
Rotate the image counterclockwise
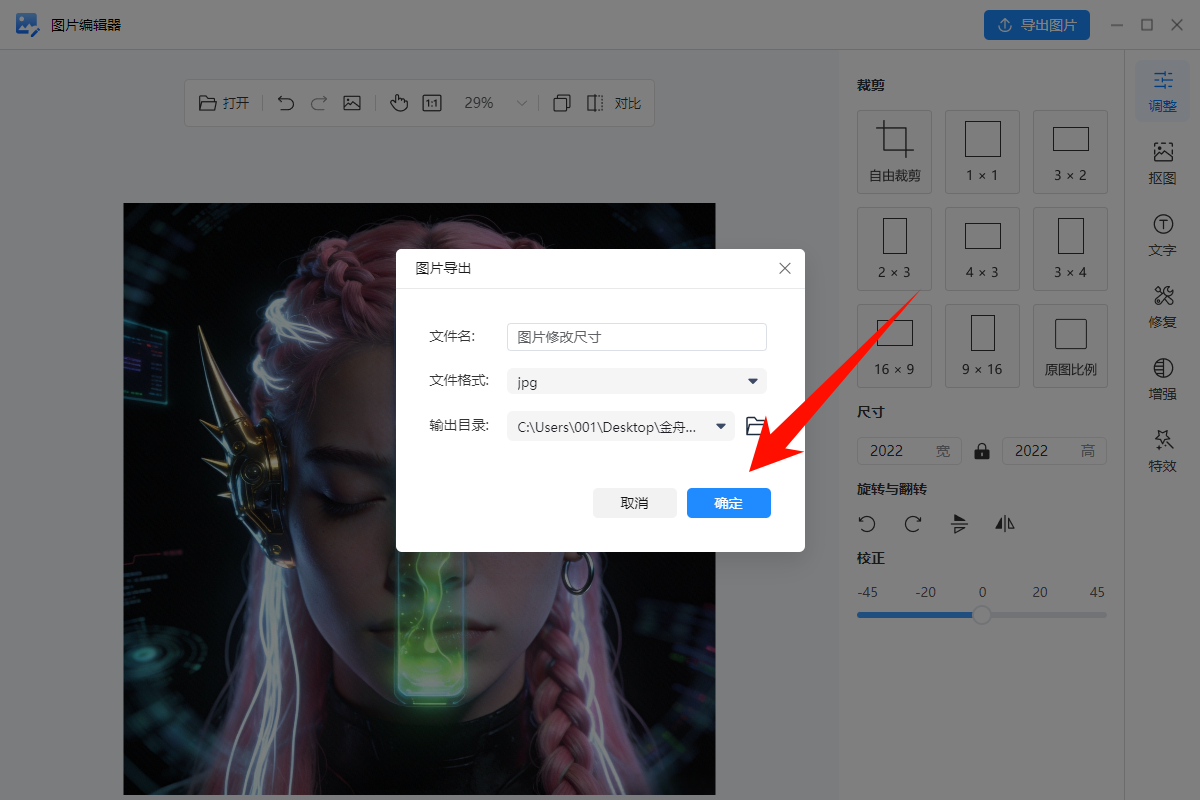coord(867,523)
